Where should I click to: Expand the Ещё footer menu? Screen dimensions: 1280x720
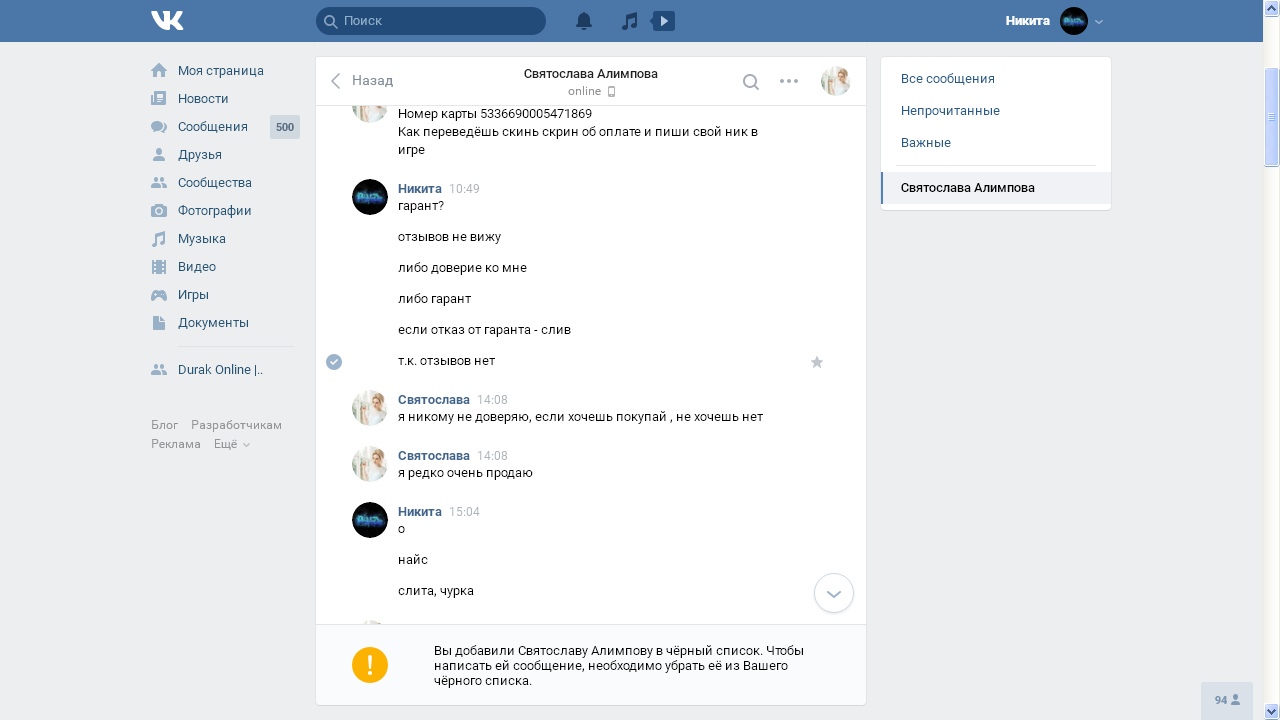pos(231,444)
